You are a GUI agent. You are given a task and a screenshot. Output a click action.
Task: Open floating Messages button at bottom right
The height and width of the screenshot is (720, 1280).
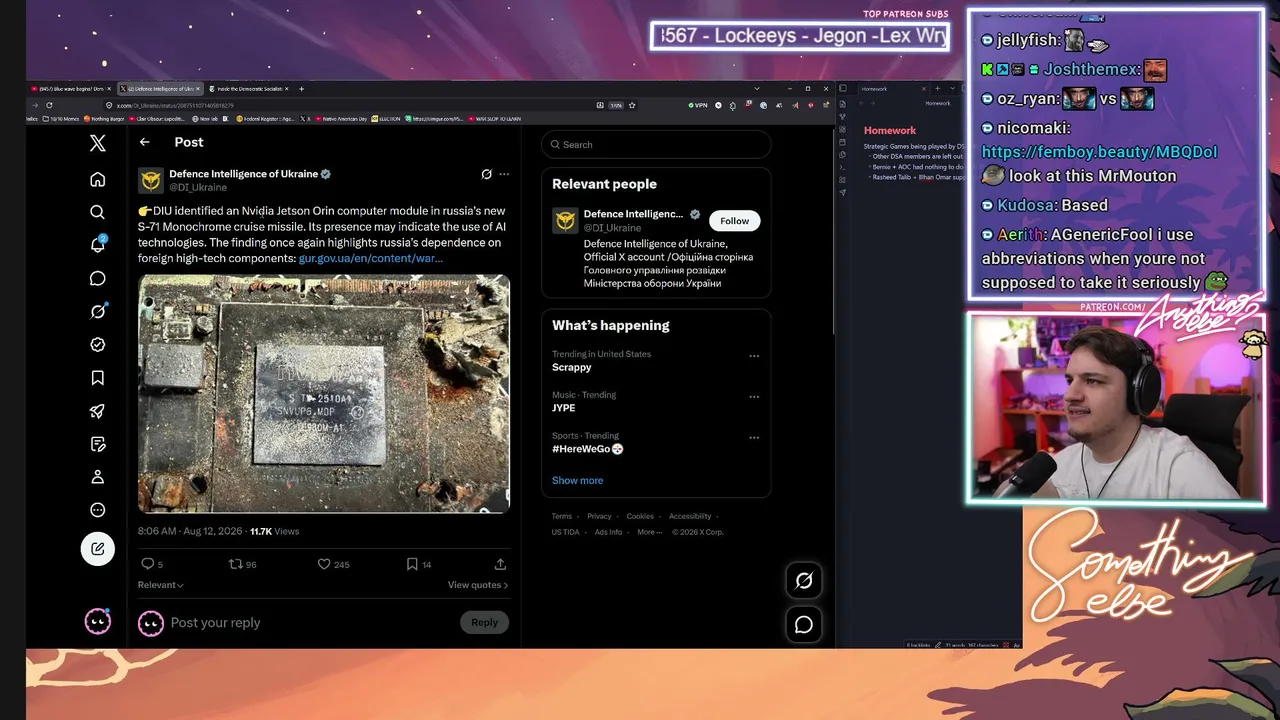[x=804, y=625]
